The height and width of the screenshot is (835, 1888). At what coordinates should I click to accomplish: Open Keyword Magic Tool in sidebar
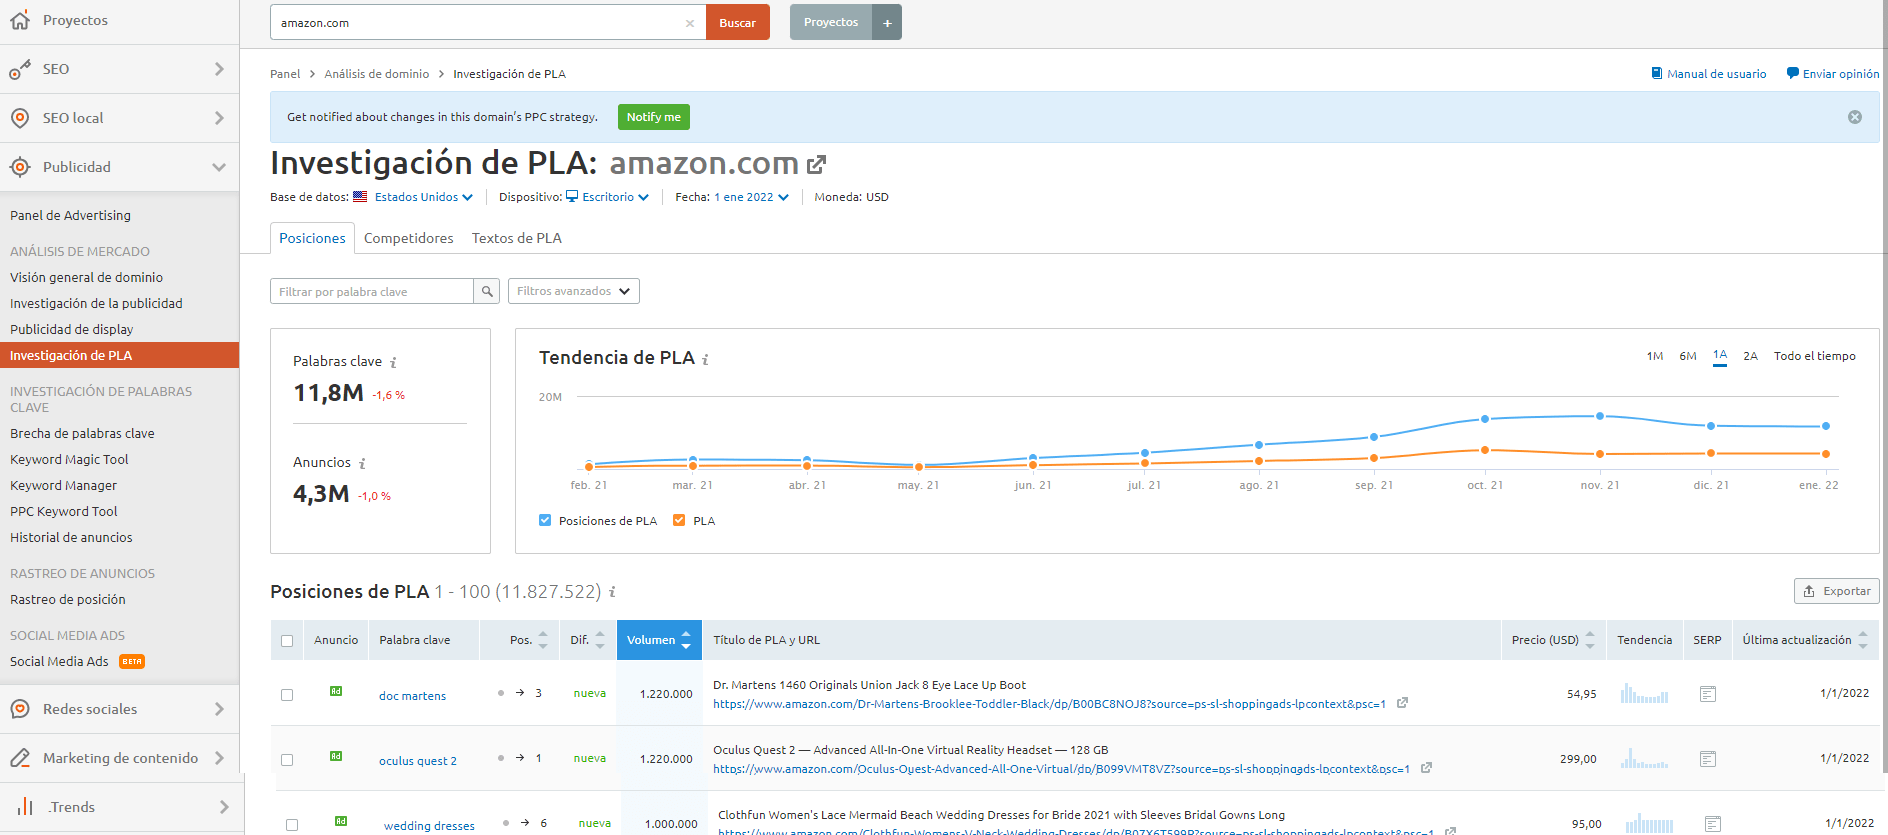[x=69, y=459]
